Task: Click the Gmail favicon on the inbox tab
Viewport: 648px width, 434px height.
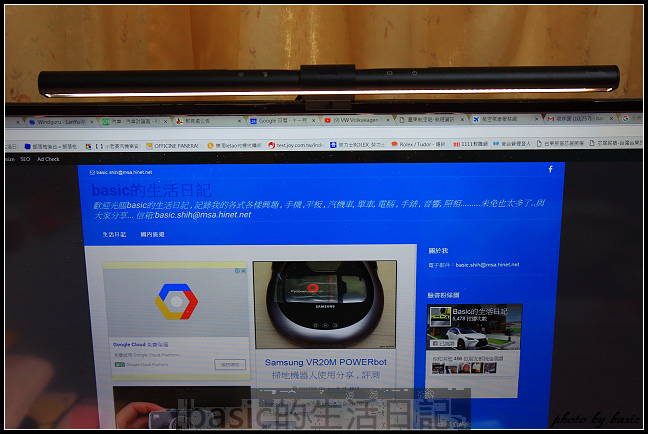Action: coord(550,119)
